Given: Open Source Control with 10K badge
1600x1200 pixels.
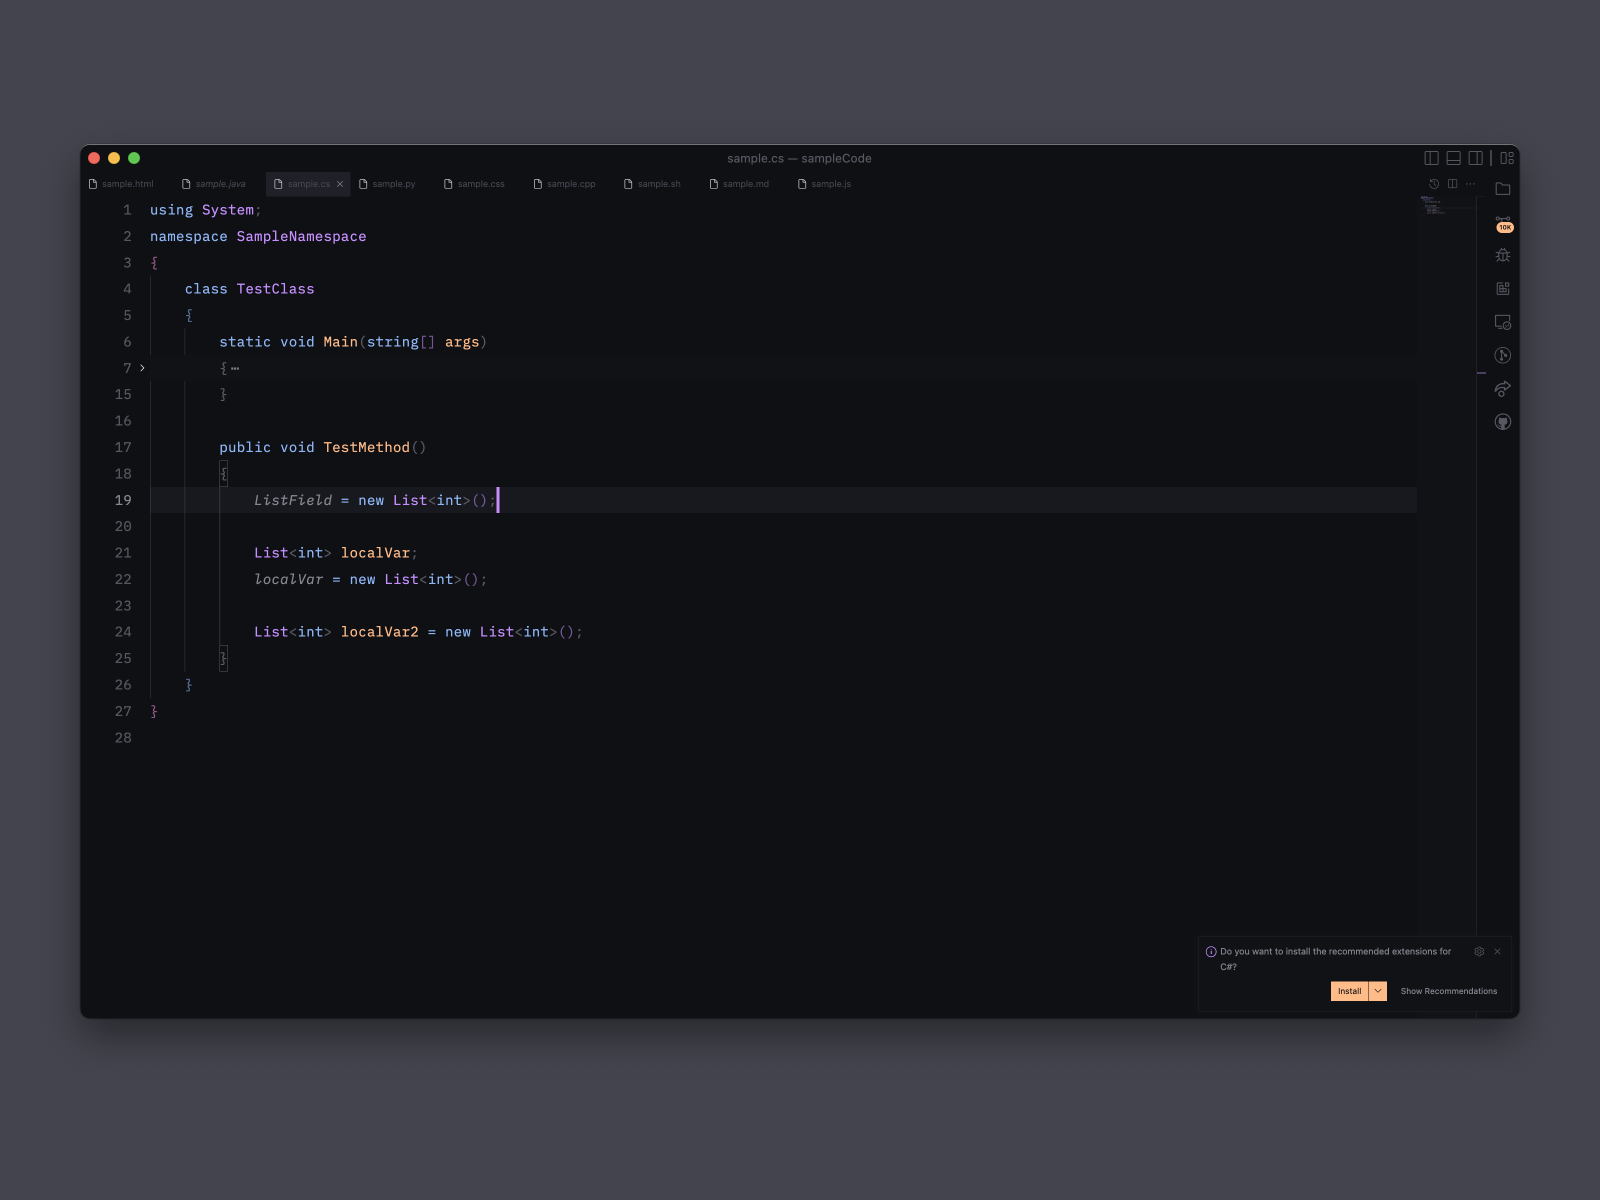Looking at the screenshot, I should tap(1503, 223).
